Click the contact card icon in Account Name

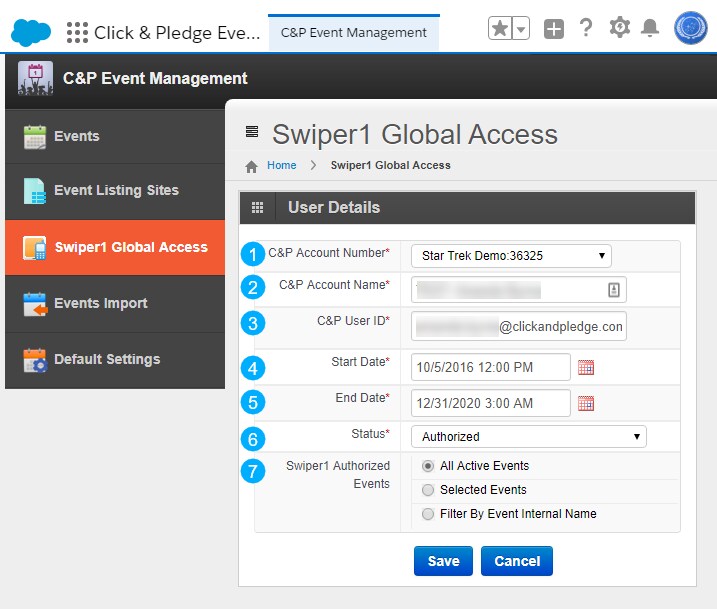(x=614, y=289)
